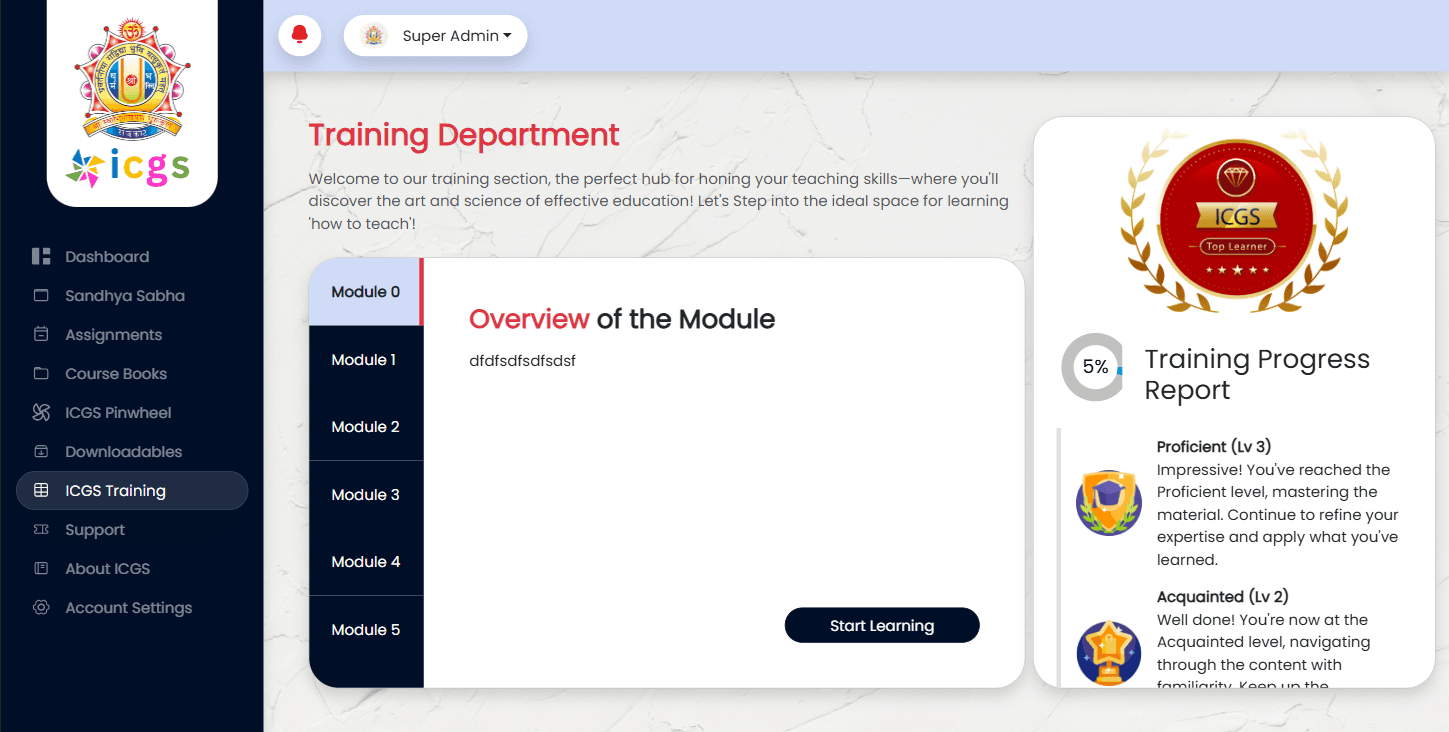Open the Module 5 tab

[365, 630]
